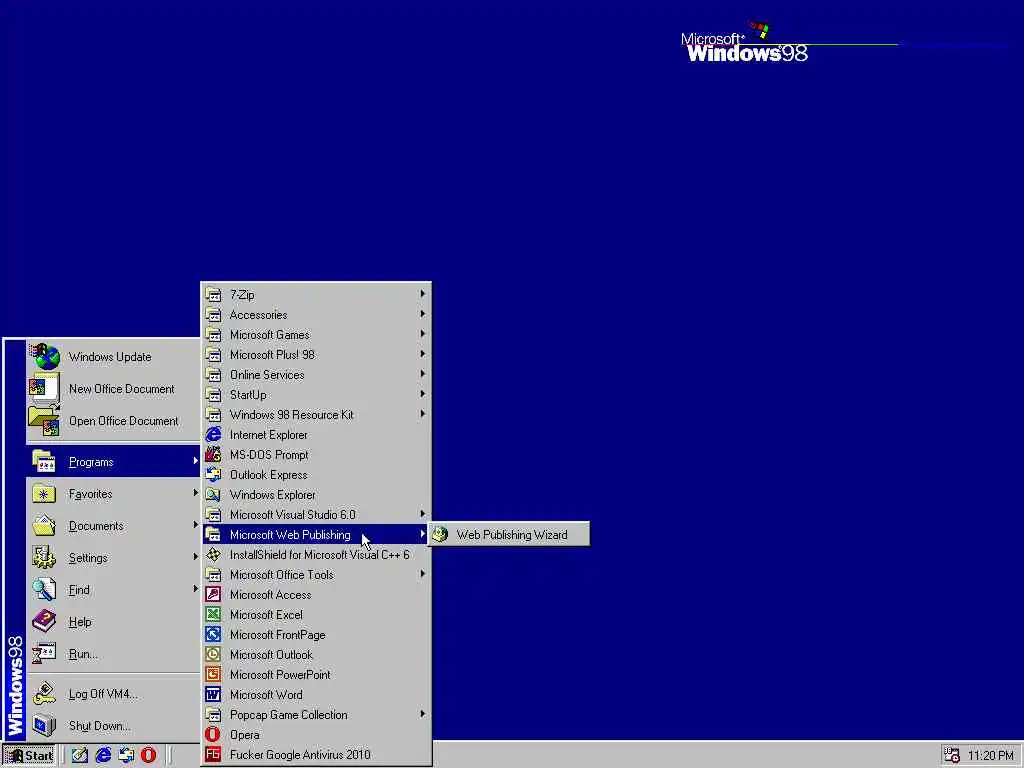The width and height of the screenshot is (1024, 768).
Task: Click the 7-Zip folder icon
Action: click(214, 295)
